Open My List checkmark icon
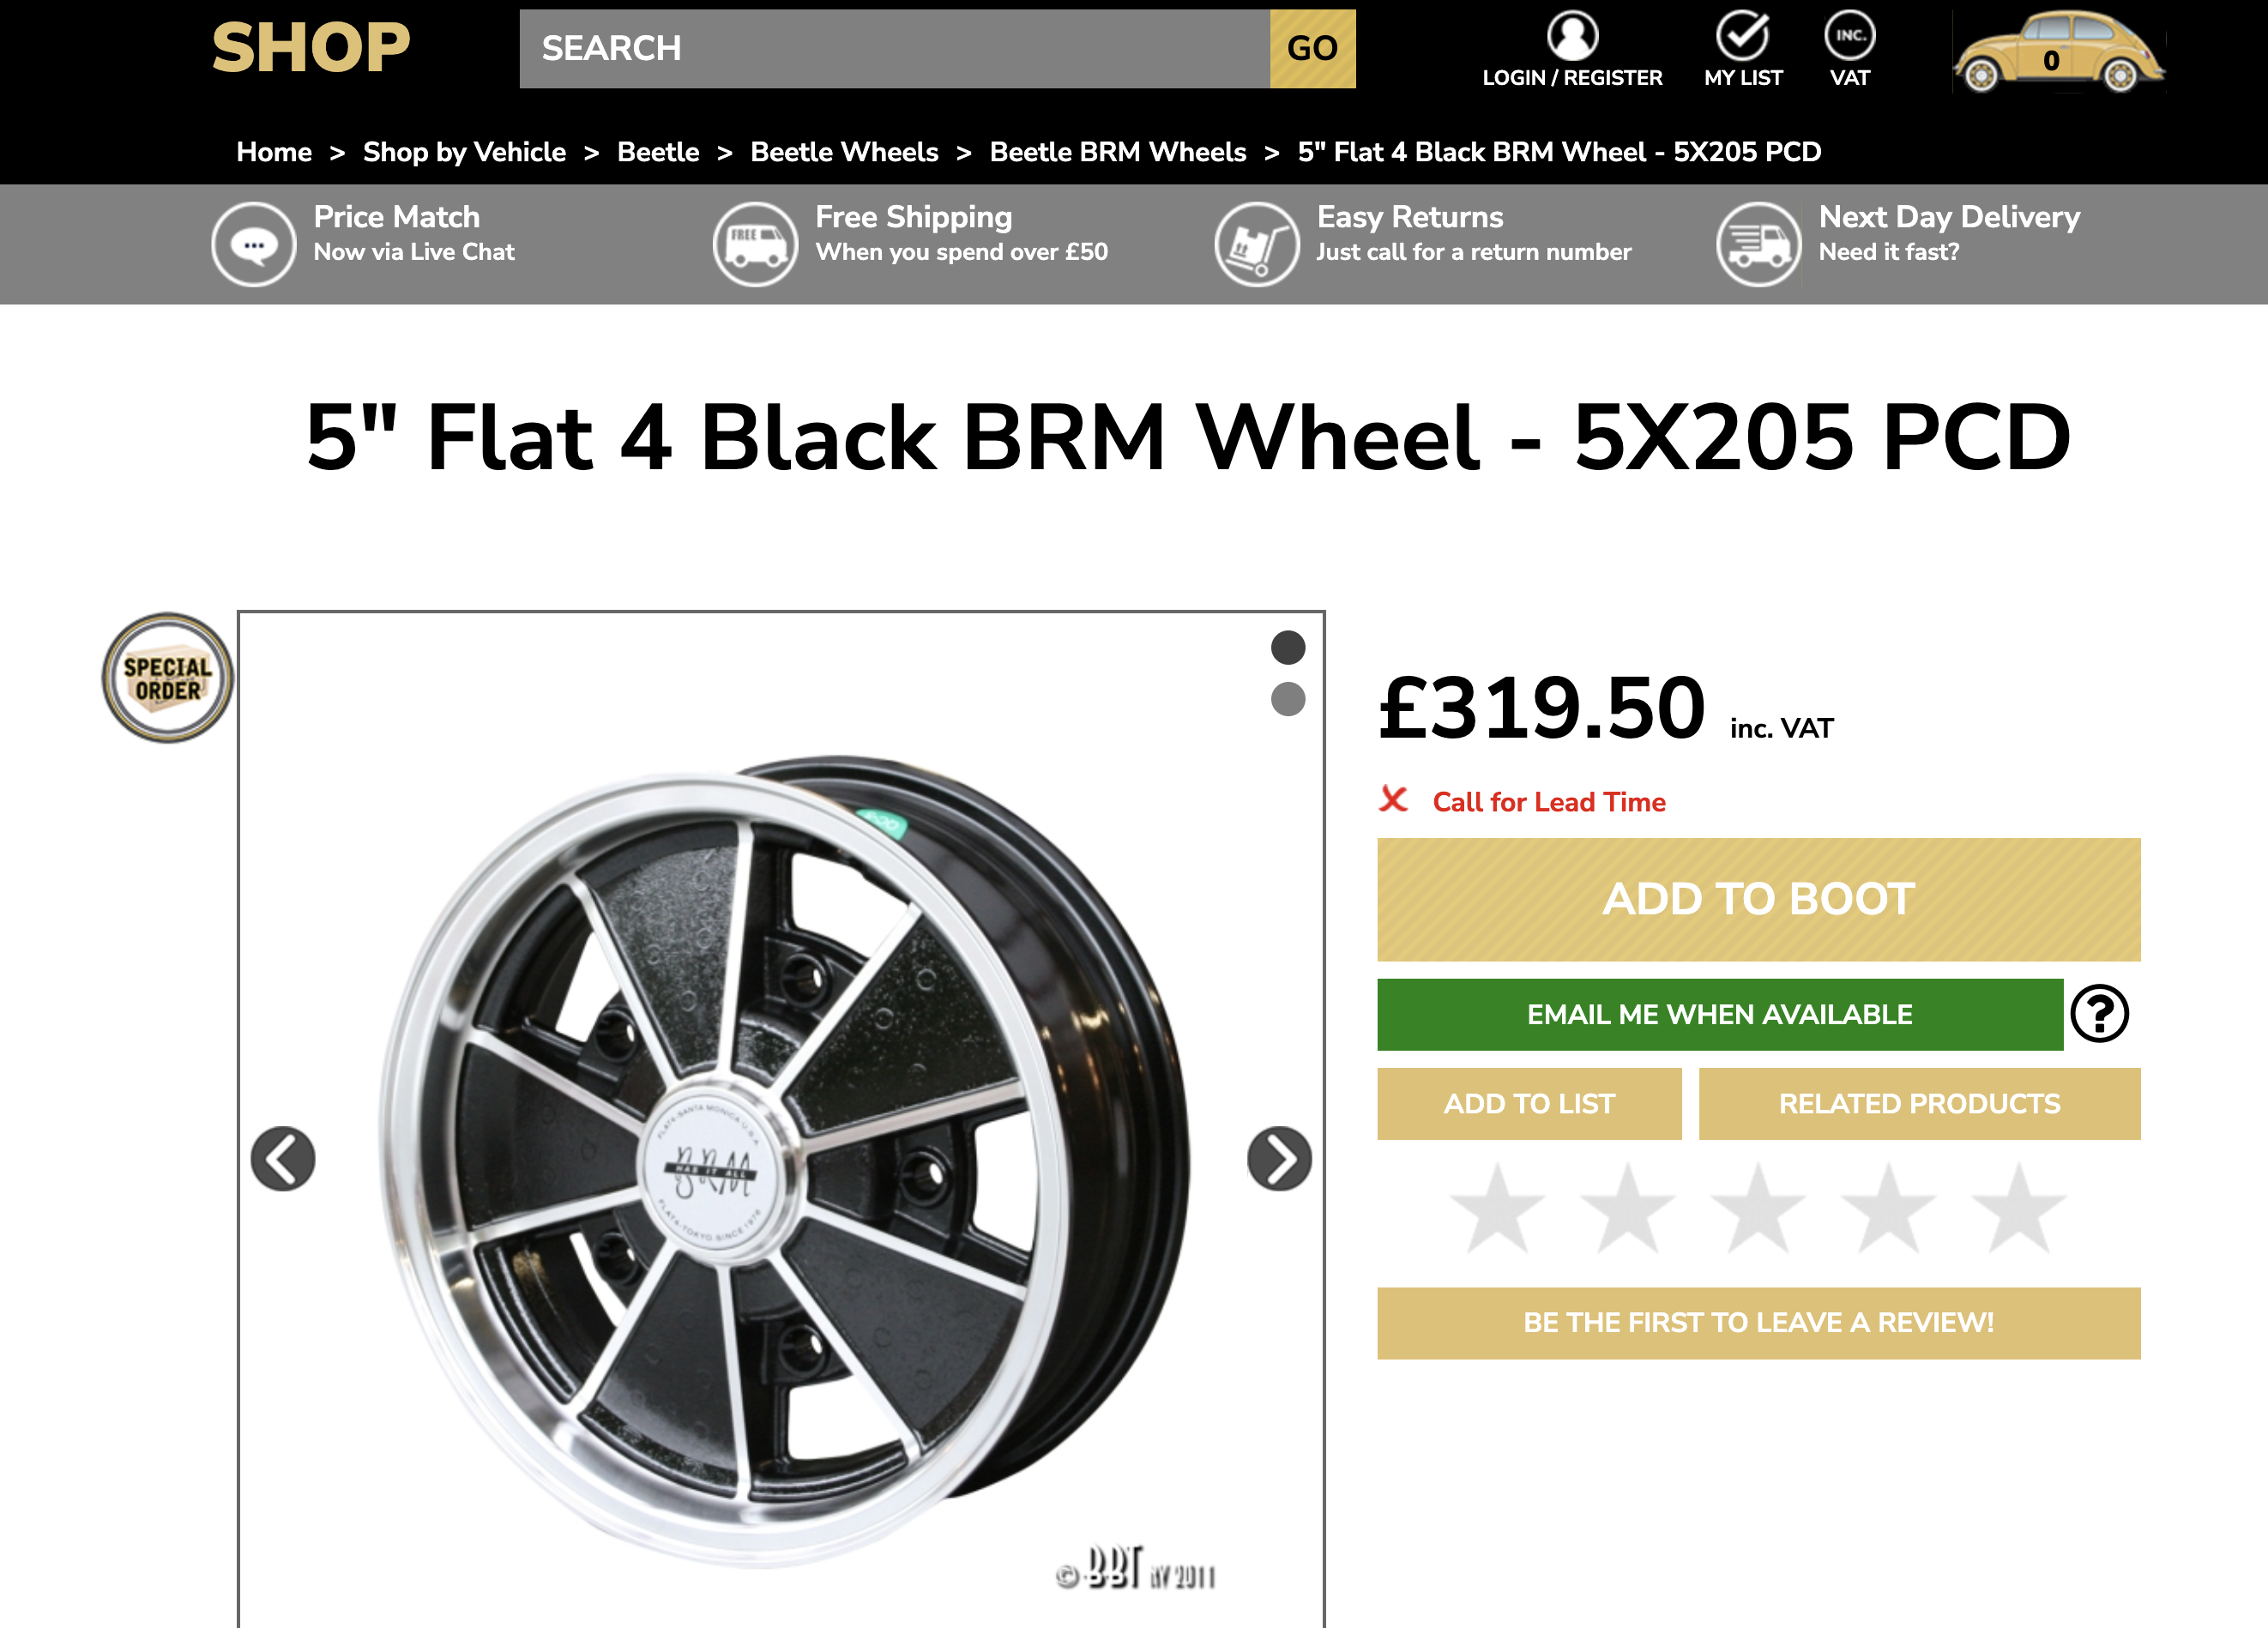The height and width of the screenshot is (1628, 2268). pyautogui.click(x=1742, y=37)
